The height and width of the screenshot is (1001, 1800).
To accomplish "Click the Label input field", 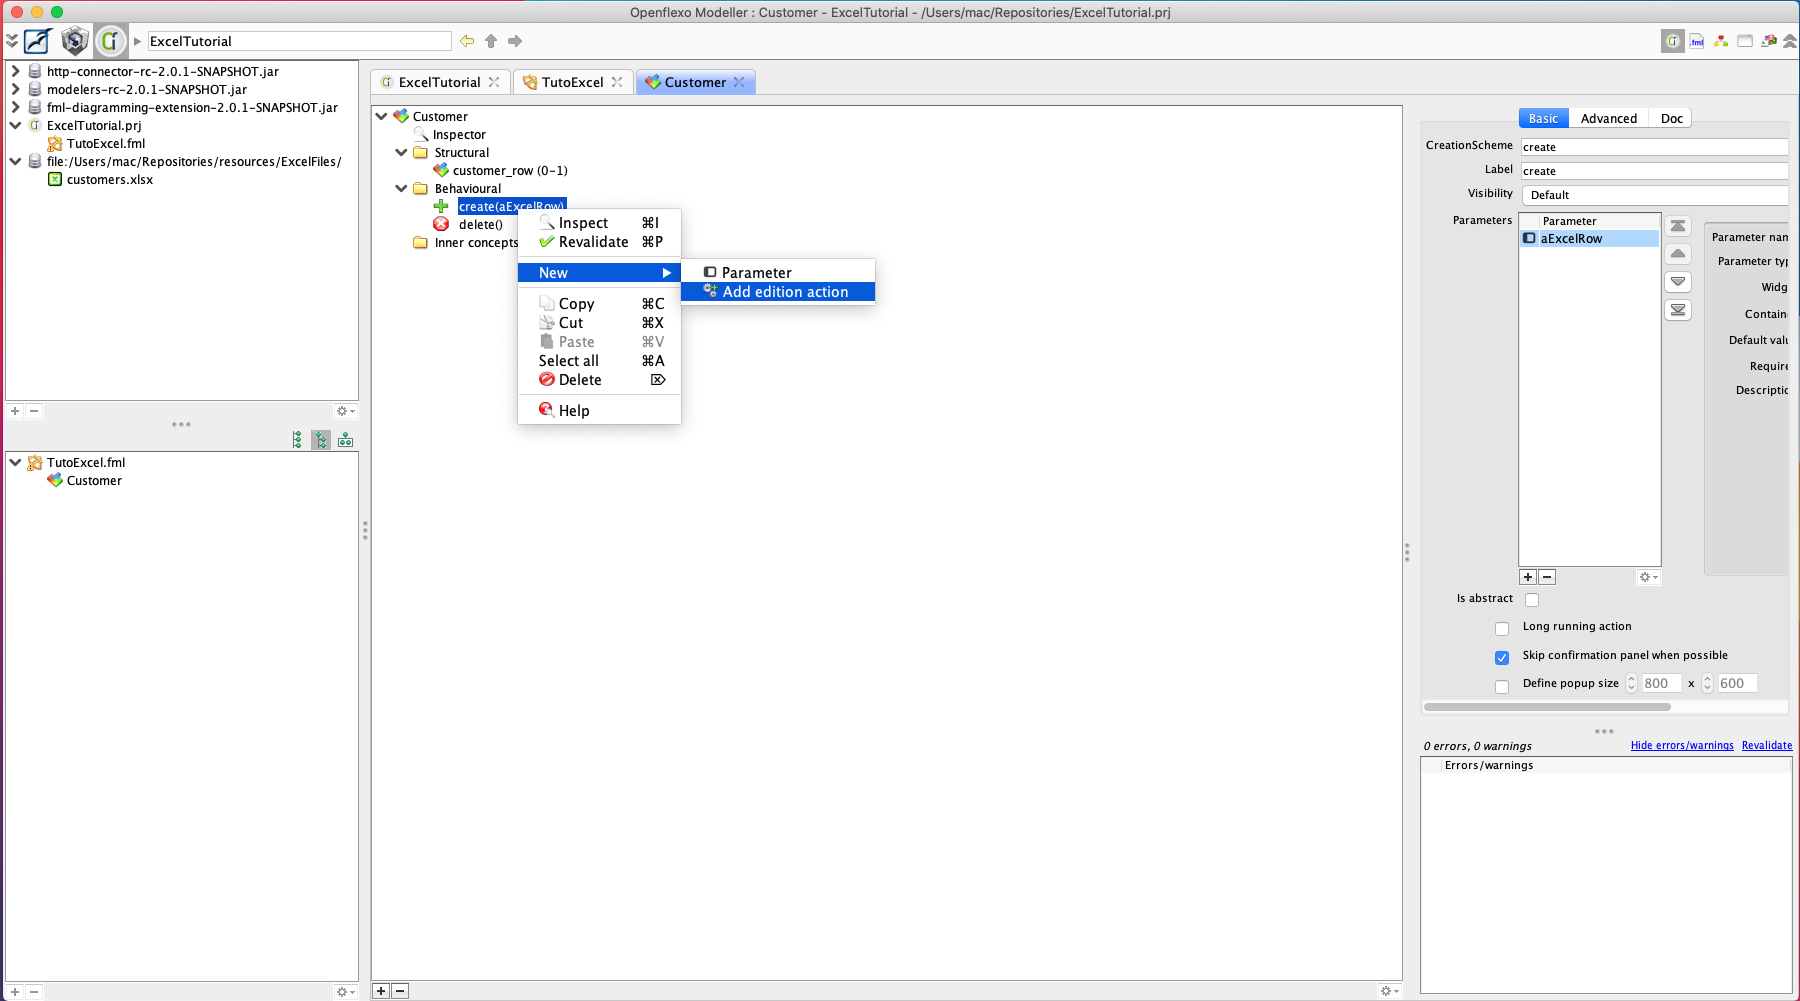I will coord(1654,171).
